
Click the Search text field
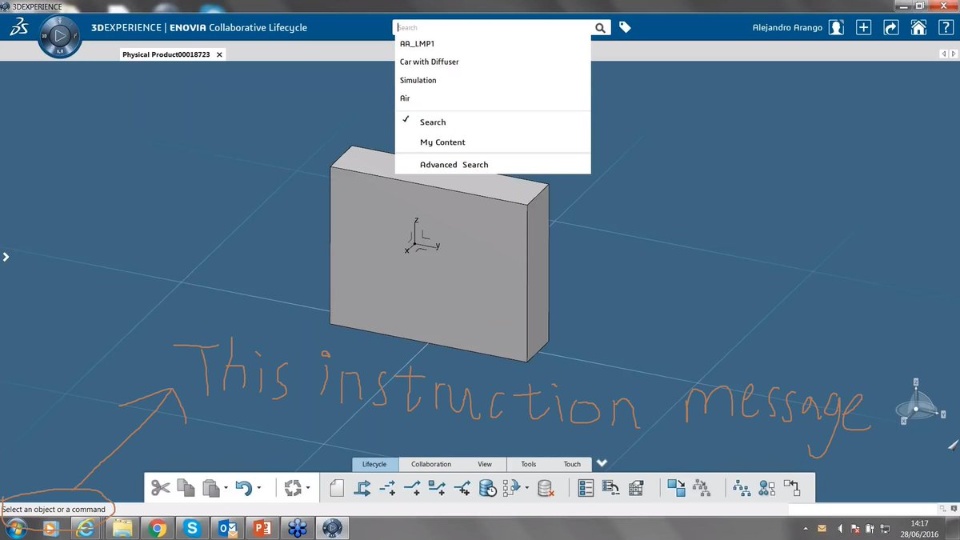[493, 28]
